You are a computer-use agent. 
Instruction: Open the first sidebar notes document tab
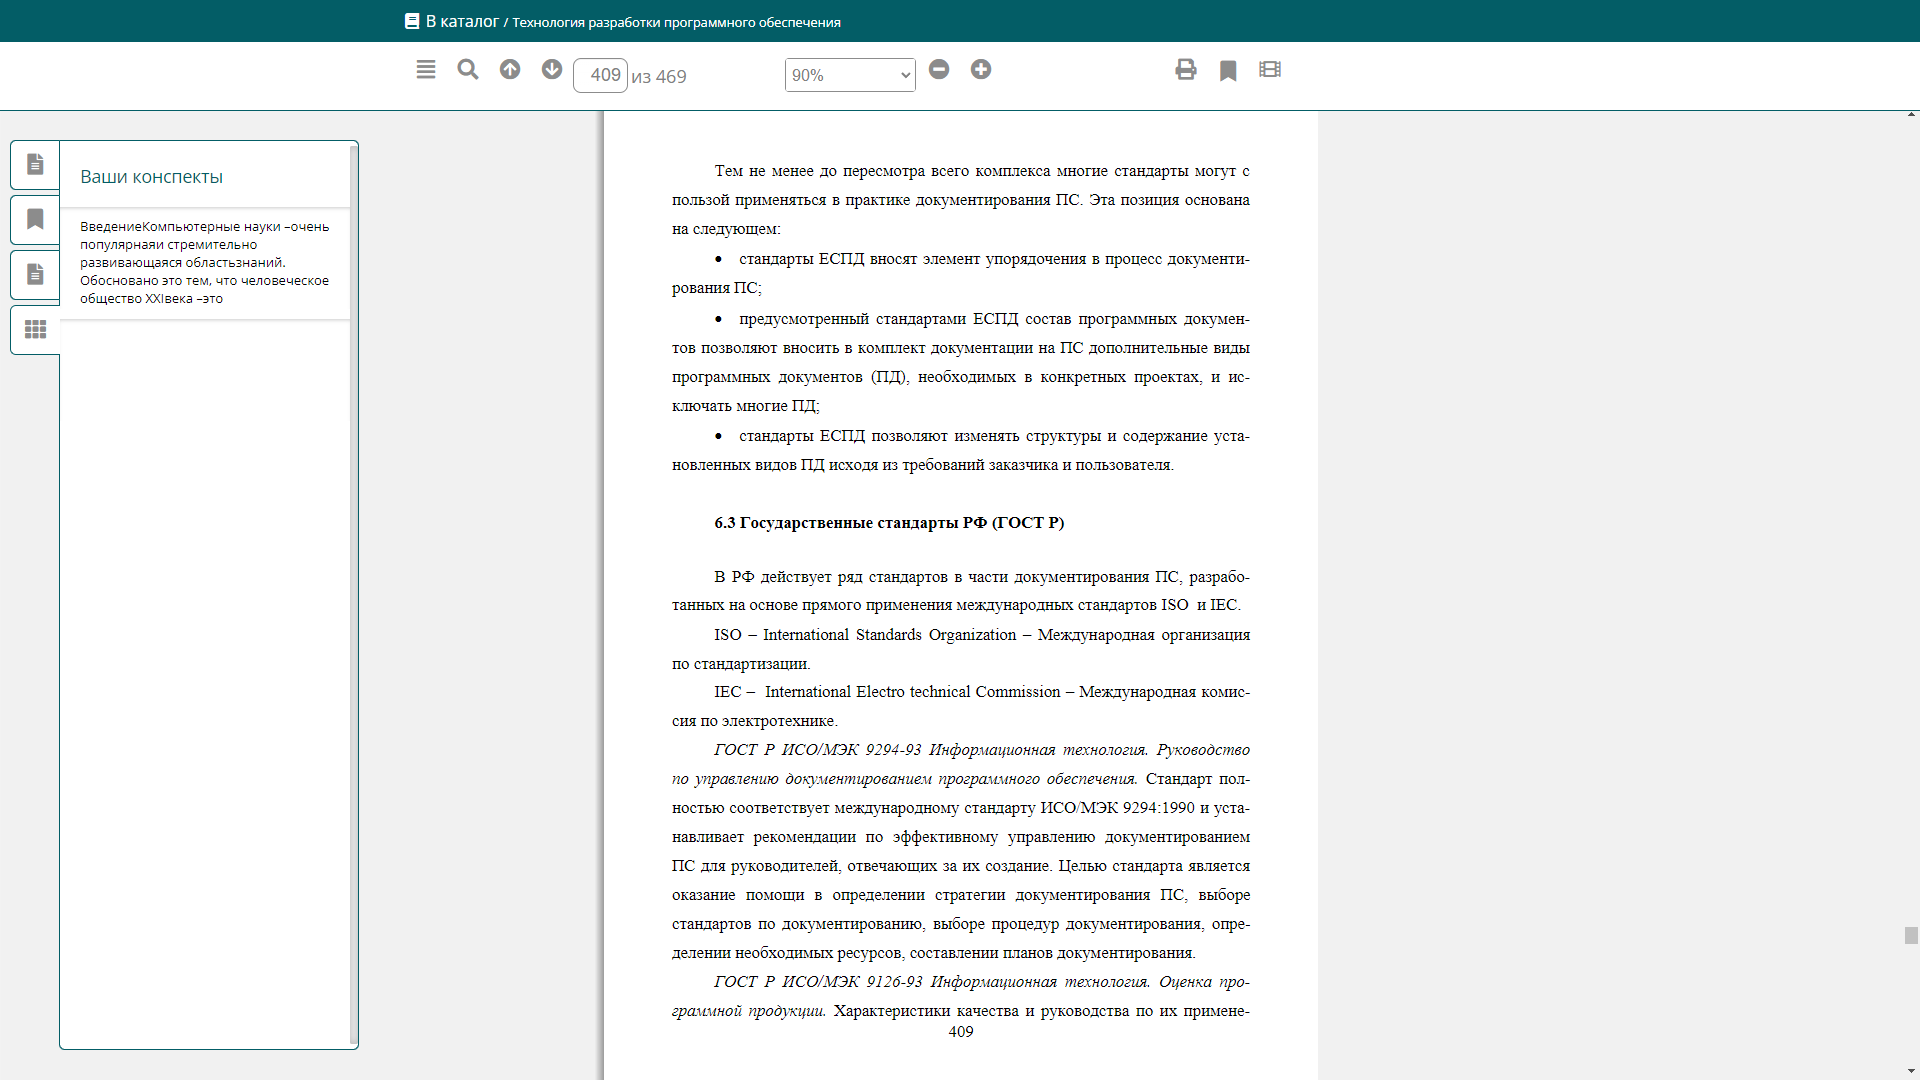35,164
